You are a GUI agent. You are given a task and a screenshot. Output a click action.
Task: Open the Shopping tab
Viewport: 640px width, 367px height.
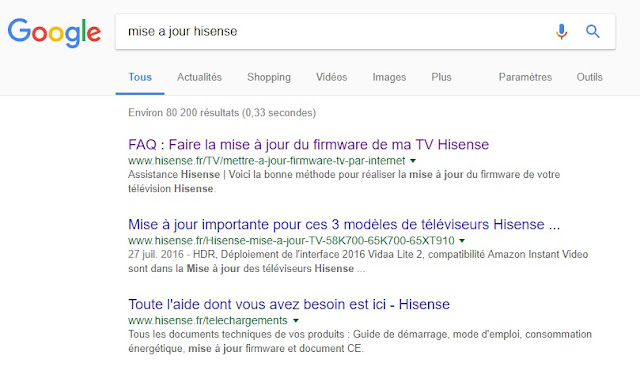269,77
